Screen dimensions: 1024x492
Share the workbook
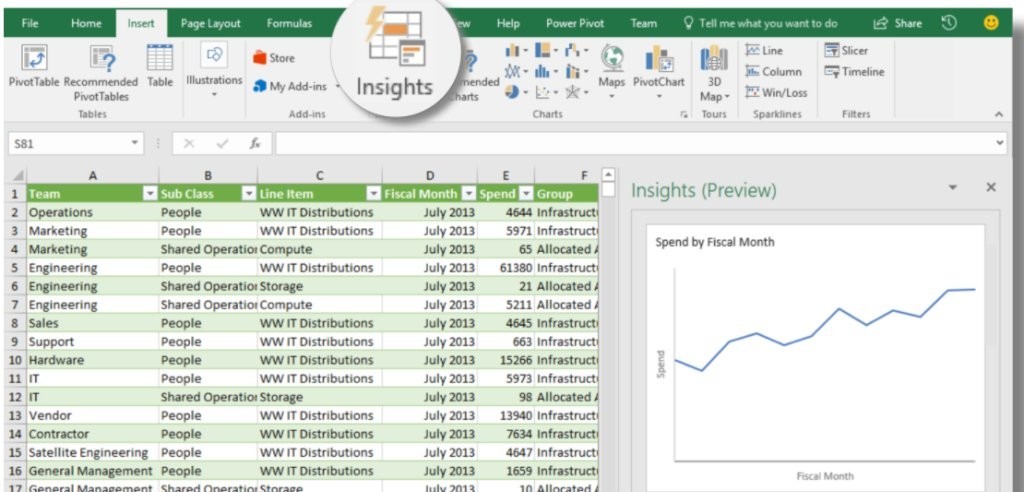point(898,24)
